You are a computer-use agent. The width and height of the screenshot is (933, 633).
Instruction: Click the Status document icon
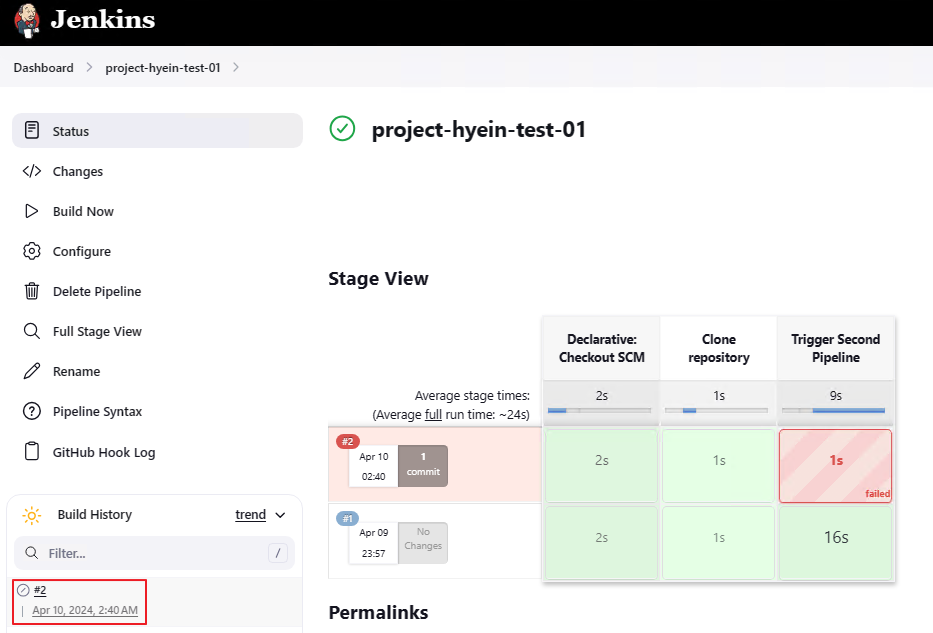(x=32, y=130)
